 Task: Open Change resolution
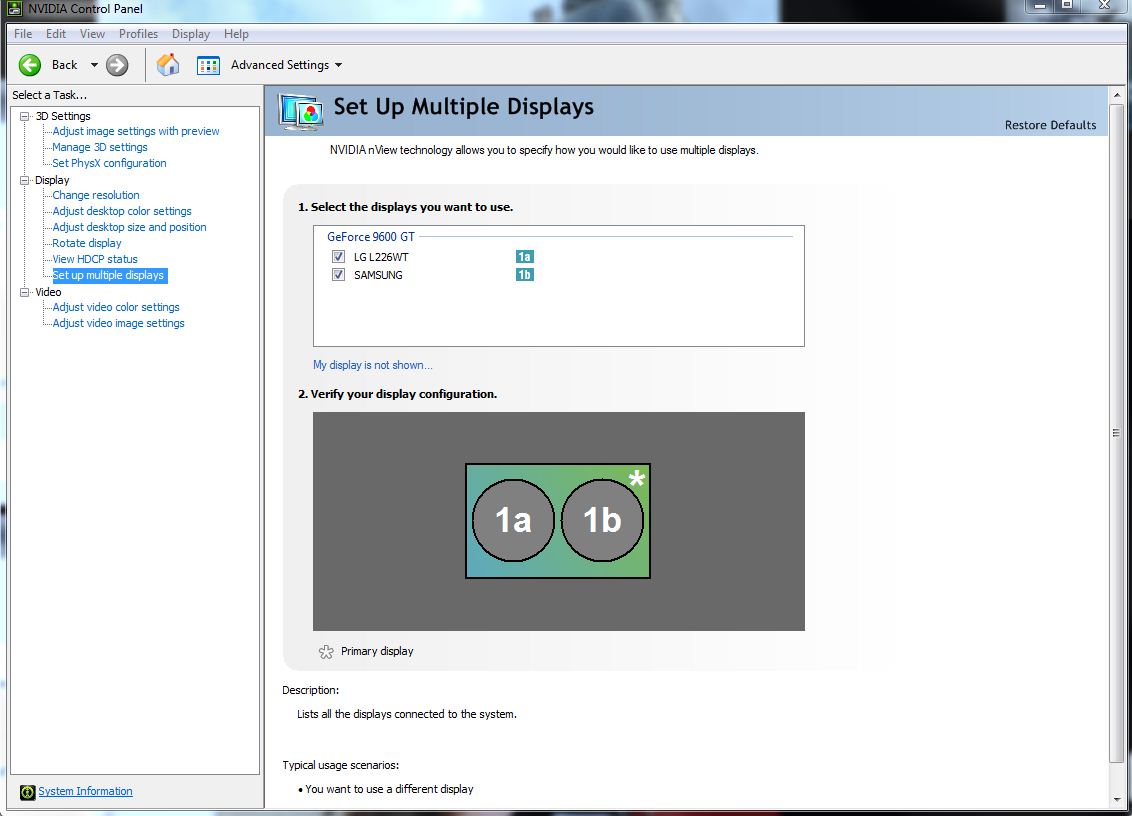coord(96,195)
